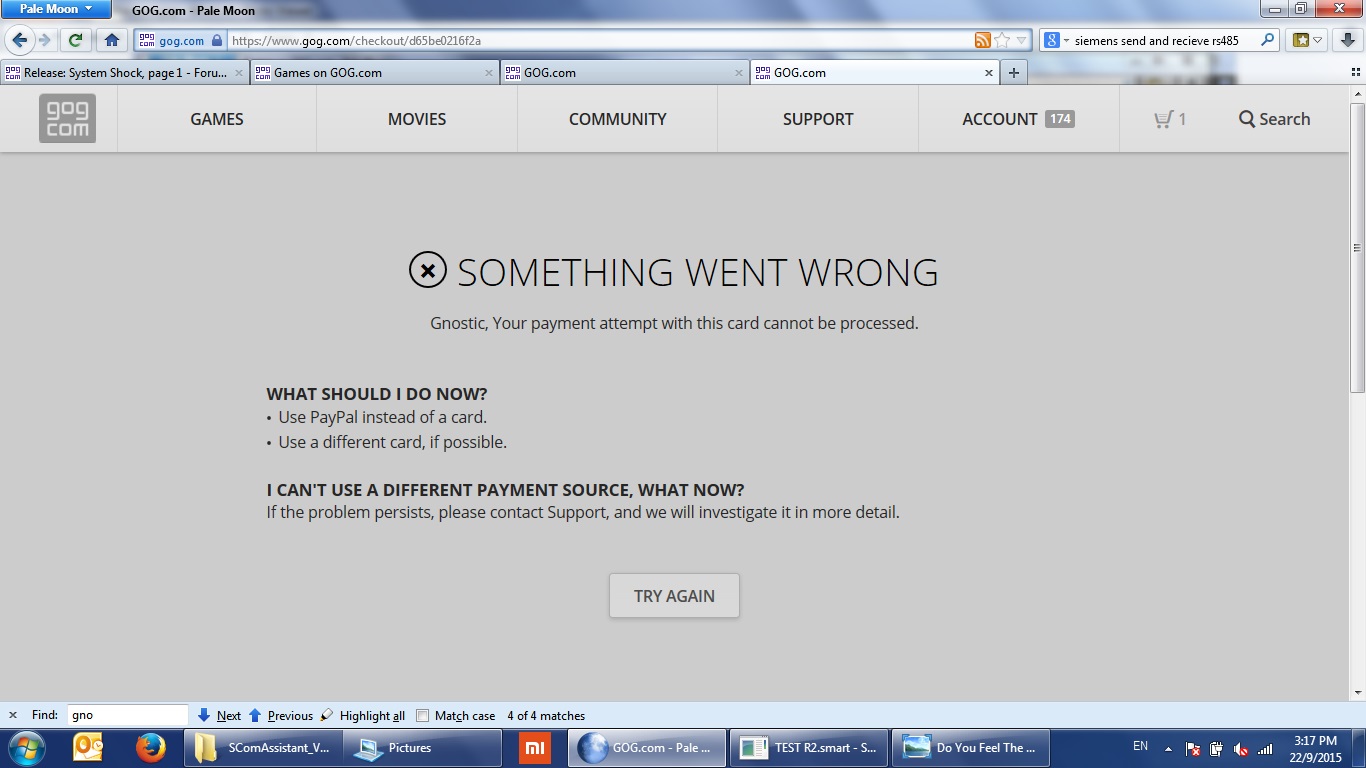
Task: Enable the Match case checkbox
Action: click(x=422, y=715)
